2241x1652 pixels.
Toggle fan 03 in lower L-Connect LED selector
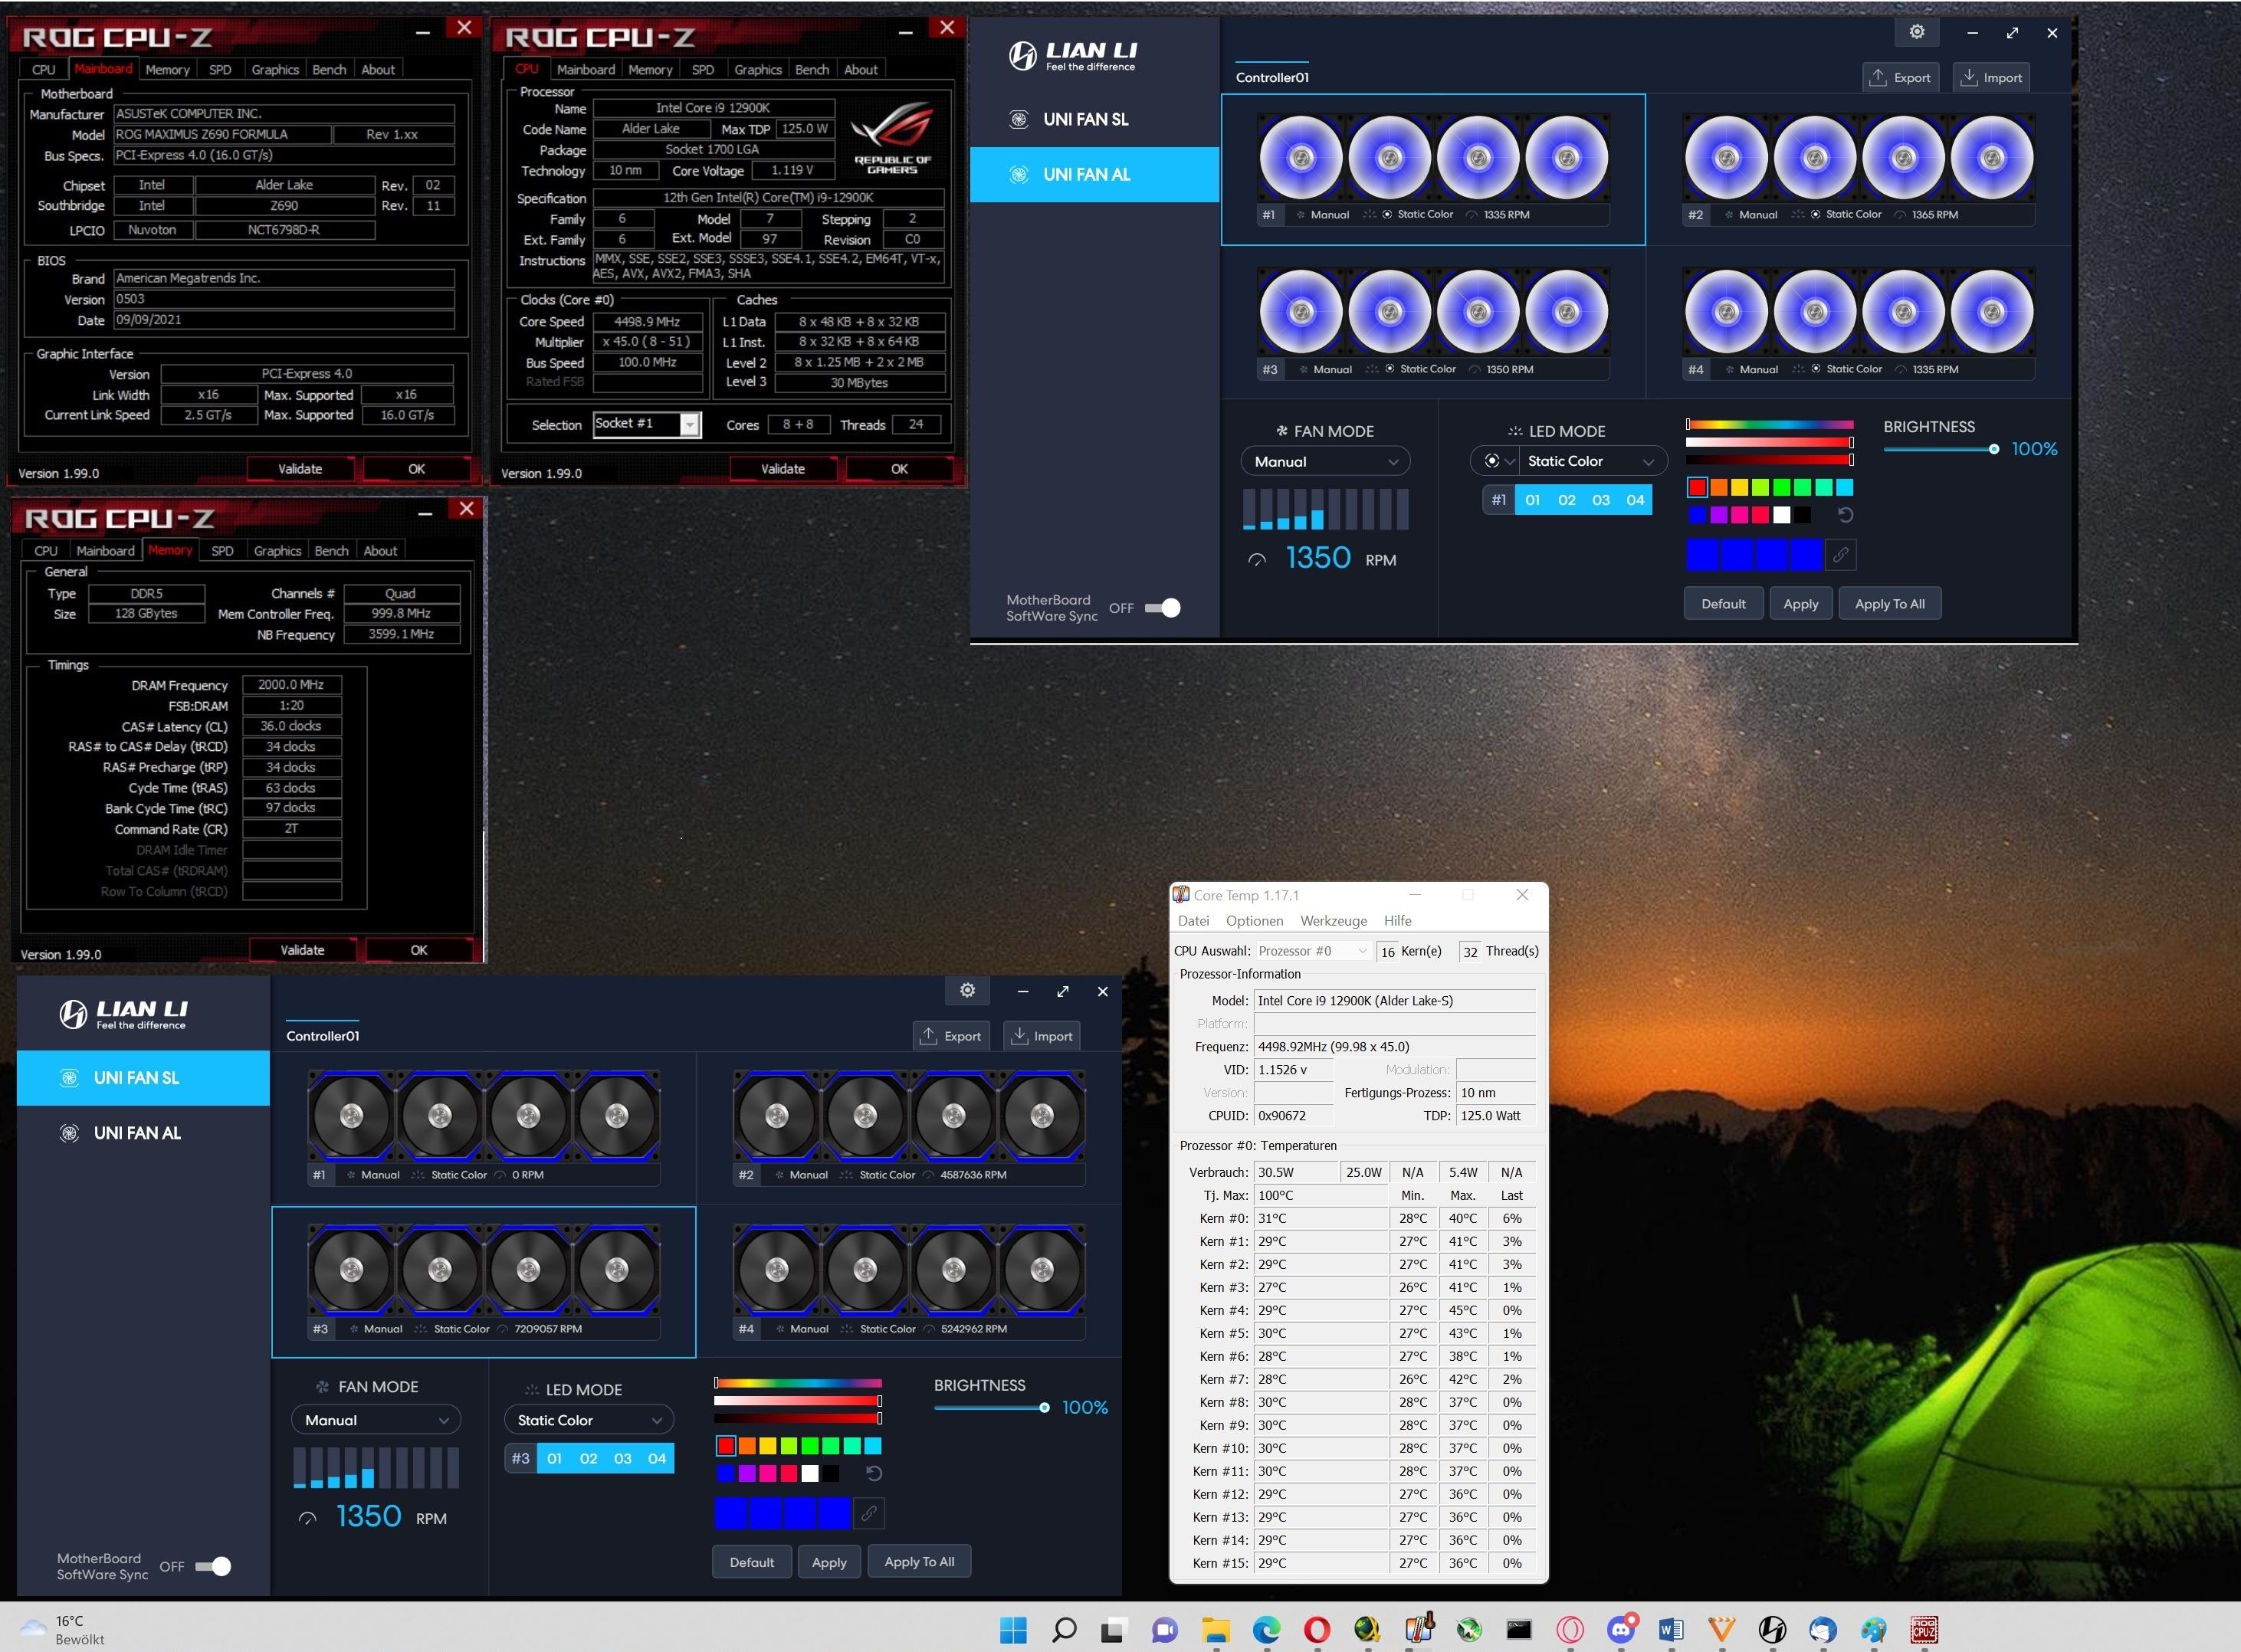[623, 1458]
